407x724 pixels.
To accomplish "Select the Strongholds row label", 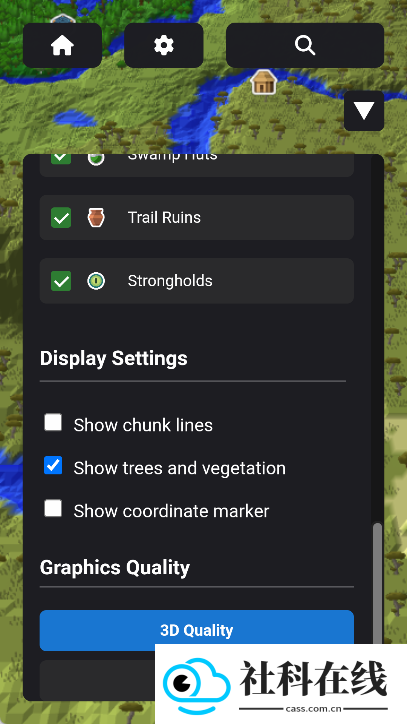I will coord(170,281).
